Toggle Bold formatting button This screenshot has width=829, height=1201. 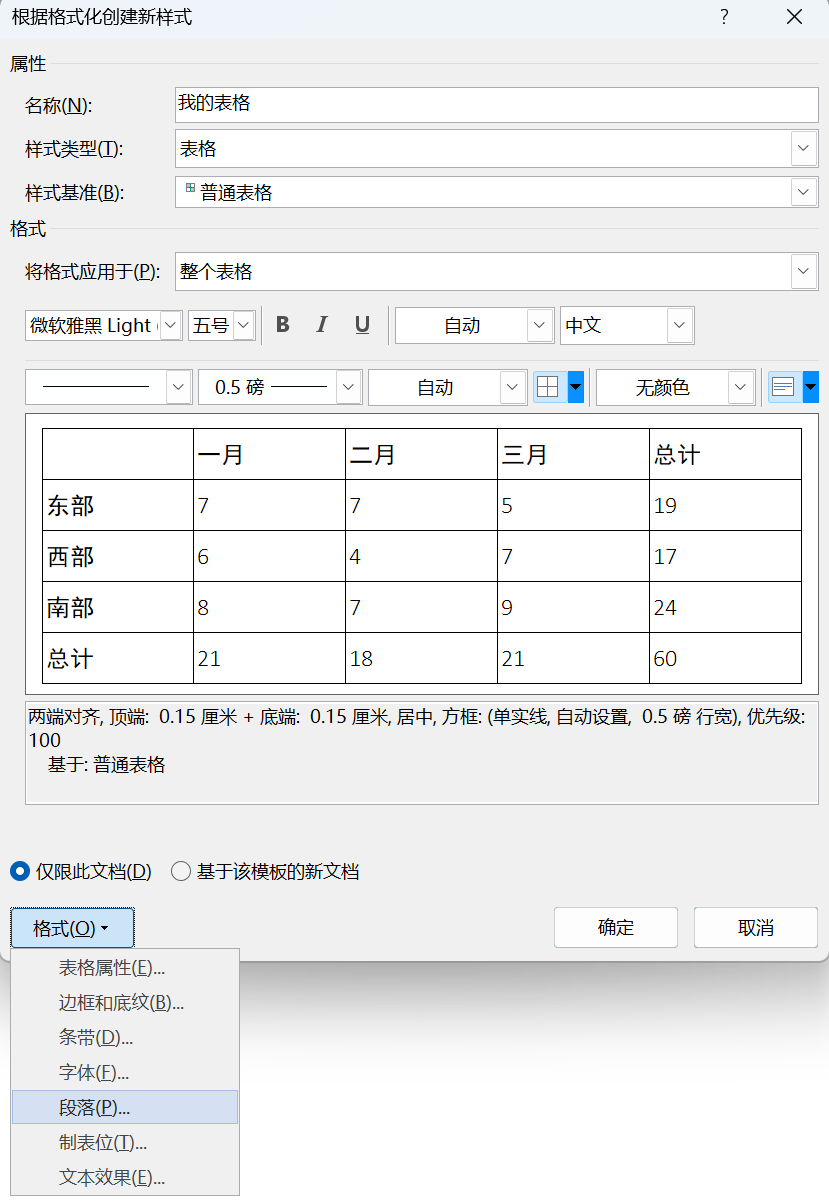[x=283, y=325]
